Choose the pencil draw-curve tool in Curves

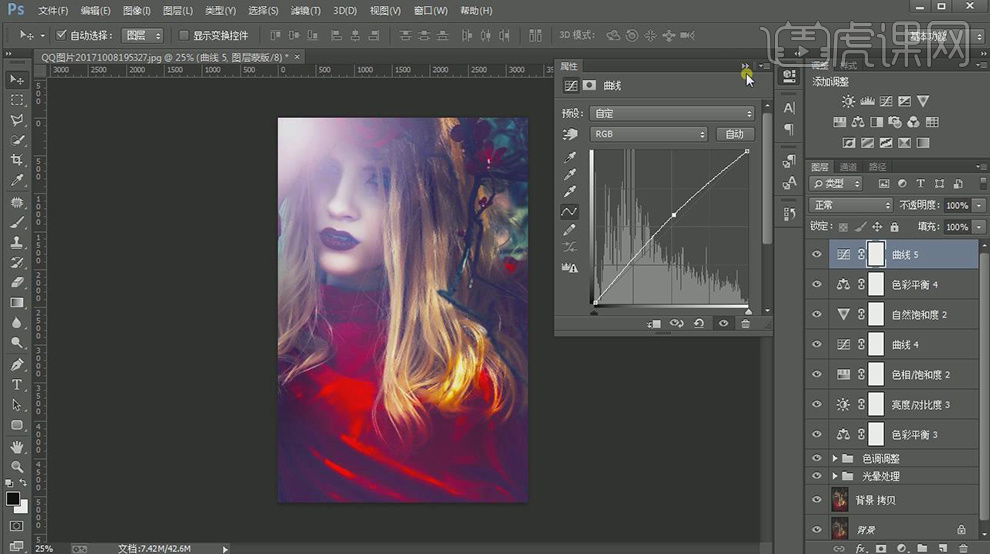[571, 230]
